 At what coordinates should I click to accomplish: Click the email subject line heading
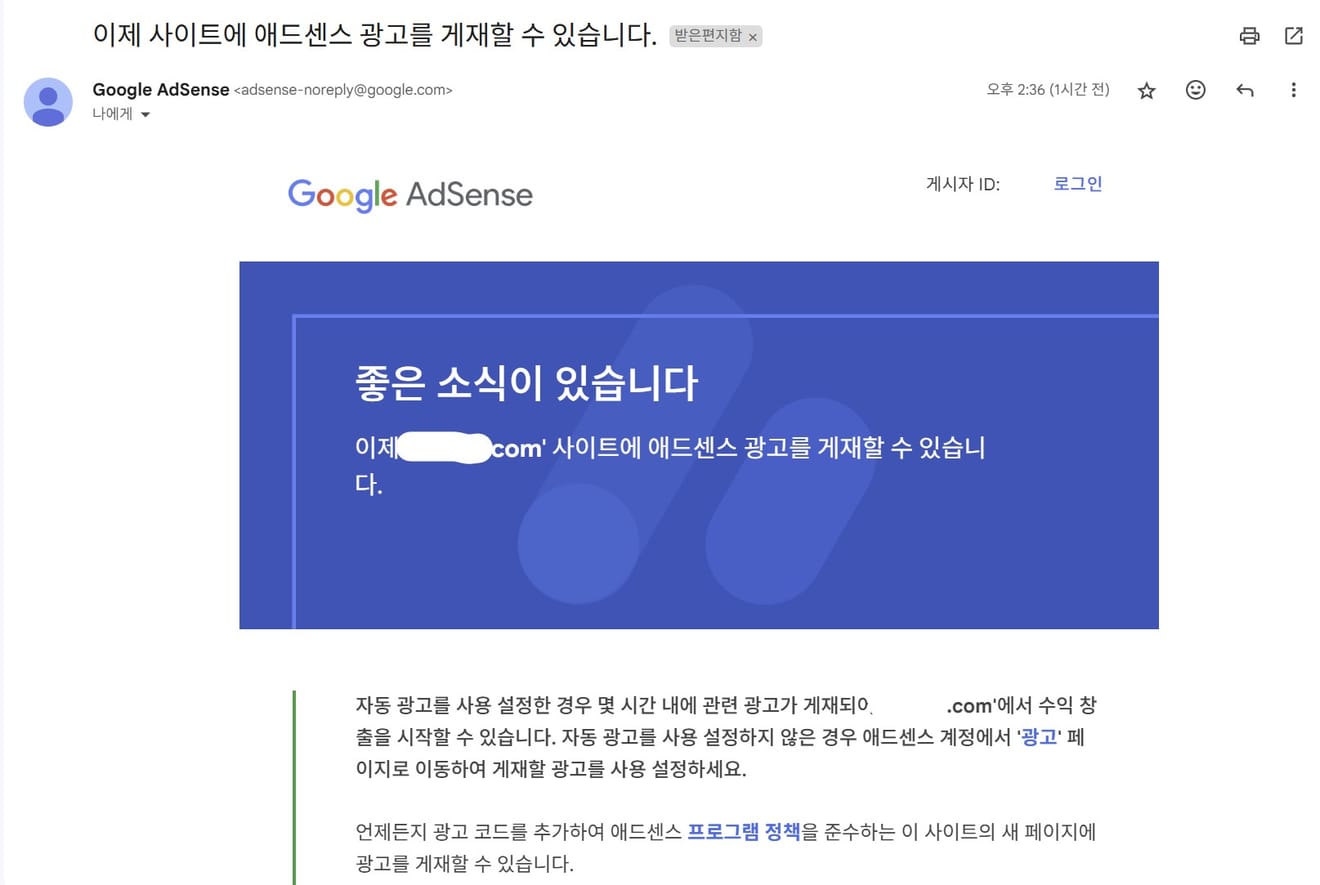(x=375, y=36)
